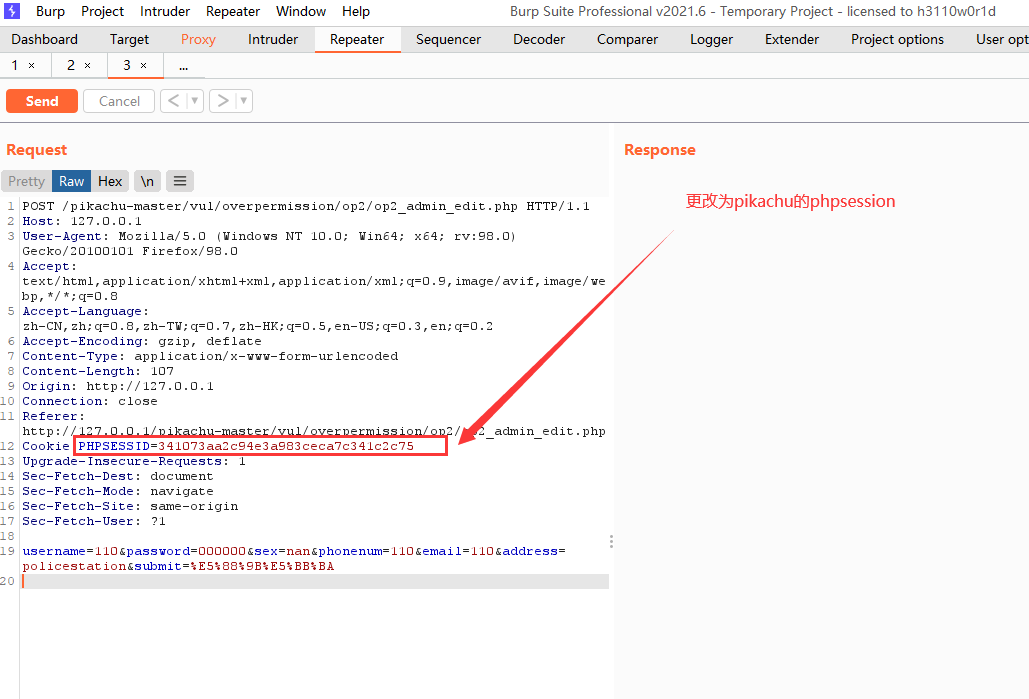Click the Upgrade-Insecure-Requests header
This screenshot has height=699, width=1029.
(134, 461)
